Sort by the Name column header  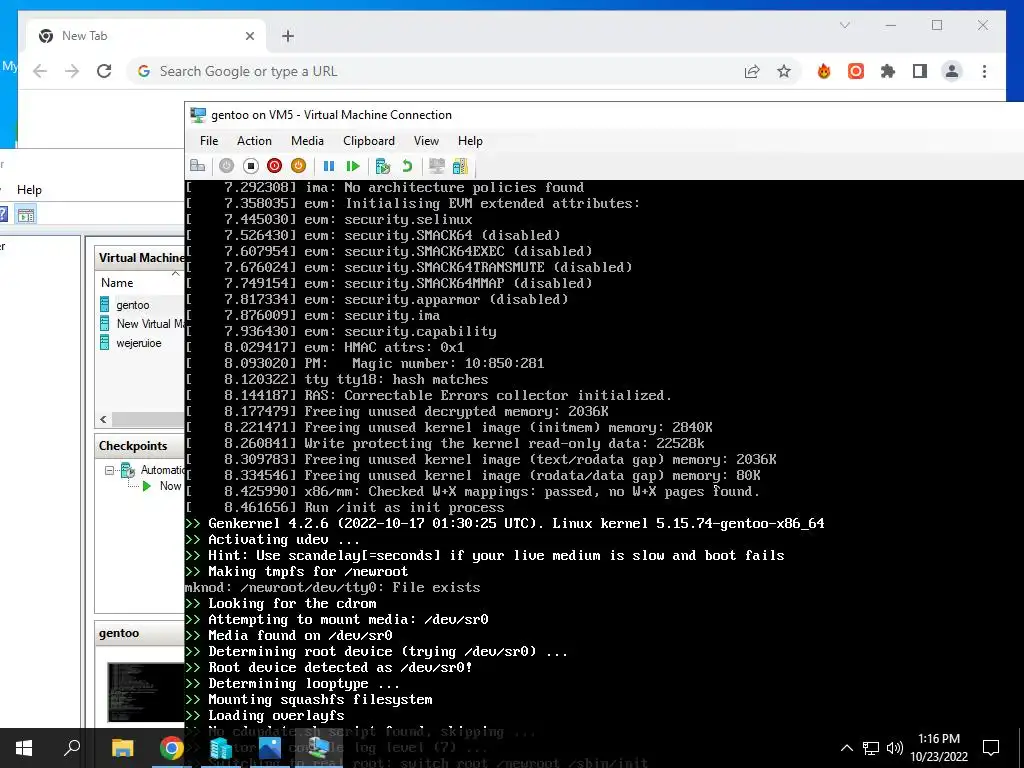click(x=117, y=283)
